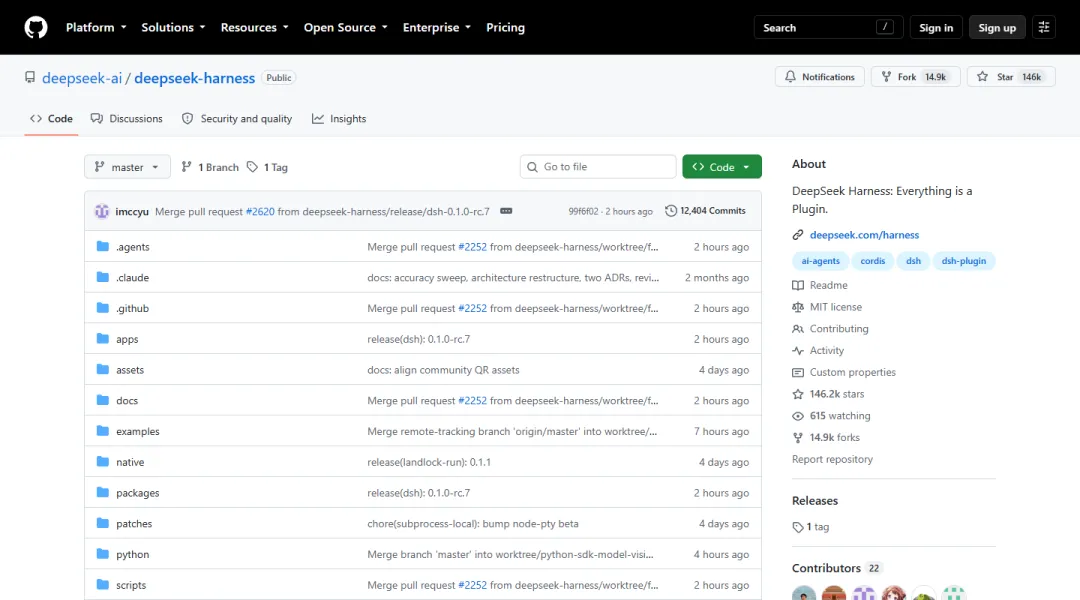Click the folder icon next to native

pos(103,462)
